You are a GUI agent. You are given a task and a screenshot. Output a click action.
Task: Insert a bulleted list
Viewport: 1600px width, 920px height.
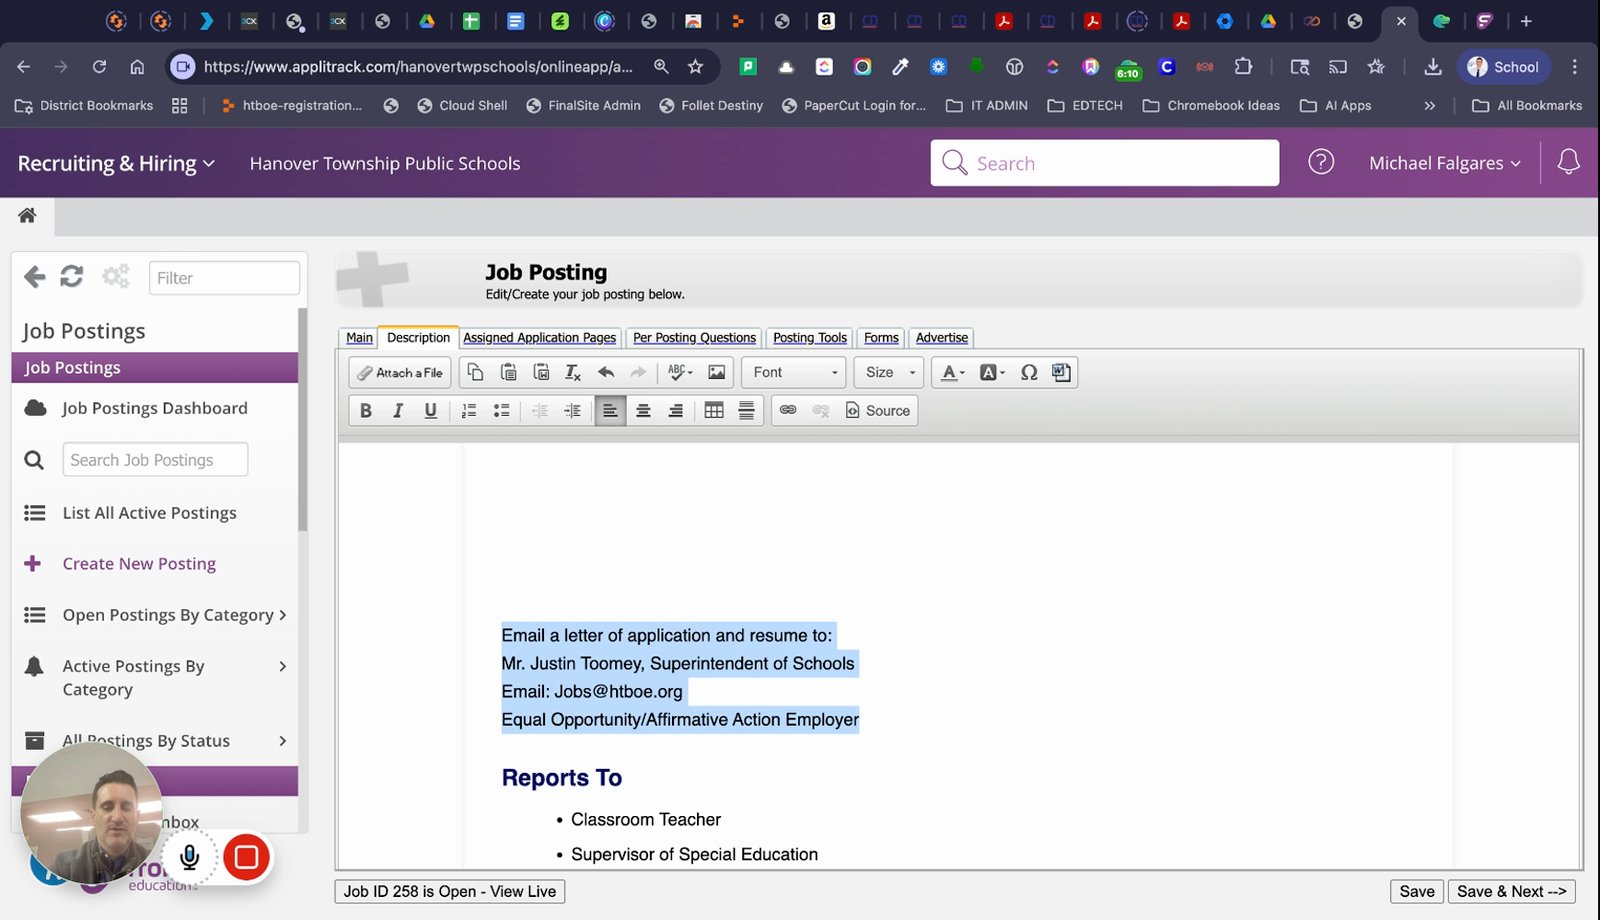(x=502, y=410)
